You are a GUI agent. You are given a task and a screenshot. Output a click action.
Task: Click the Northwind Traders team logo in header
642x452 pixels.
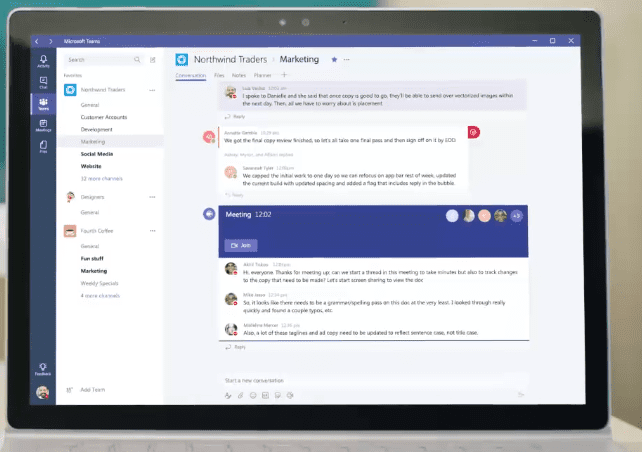[182, 59]
